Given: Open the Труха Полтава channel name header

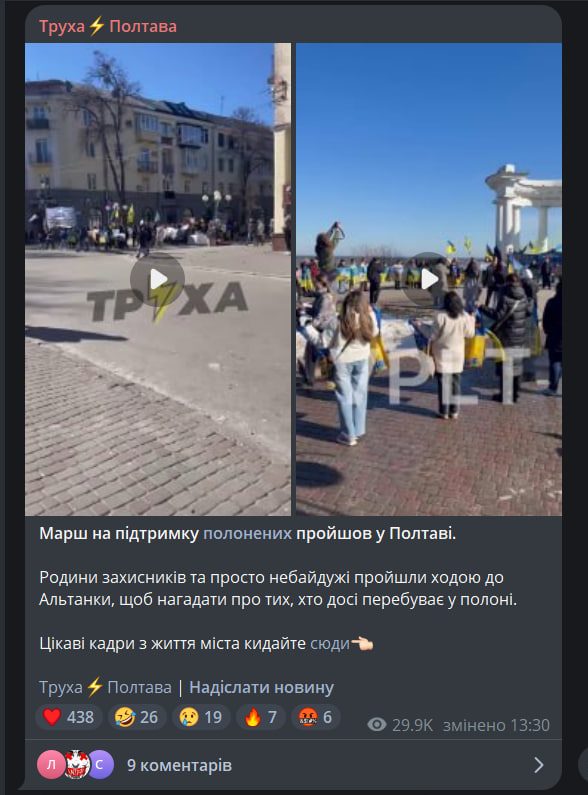Looking at the screenshot, I should click(108, 26).
